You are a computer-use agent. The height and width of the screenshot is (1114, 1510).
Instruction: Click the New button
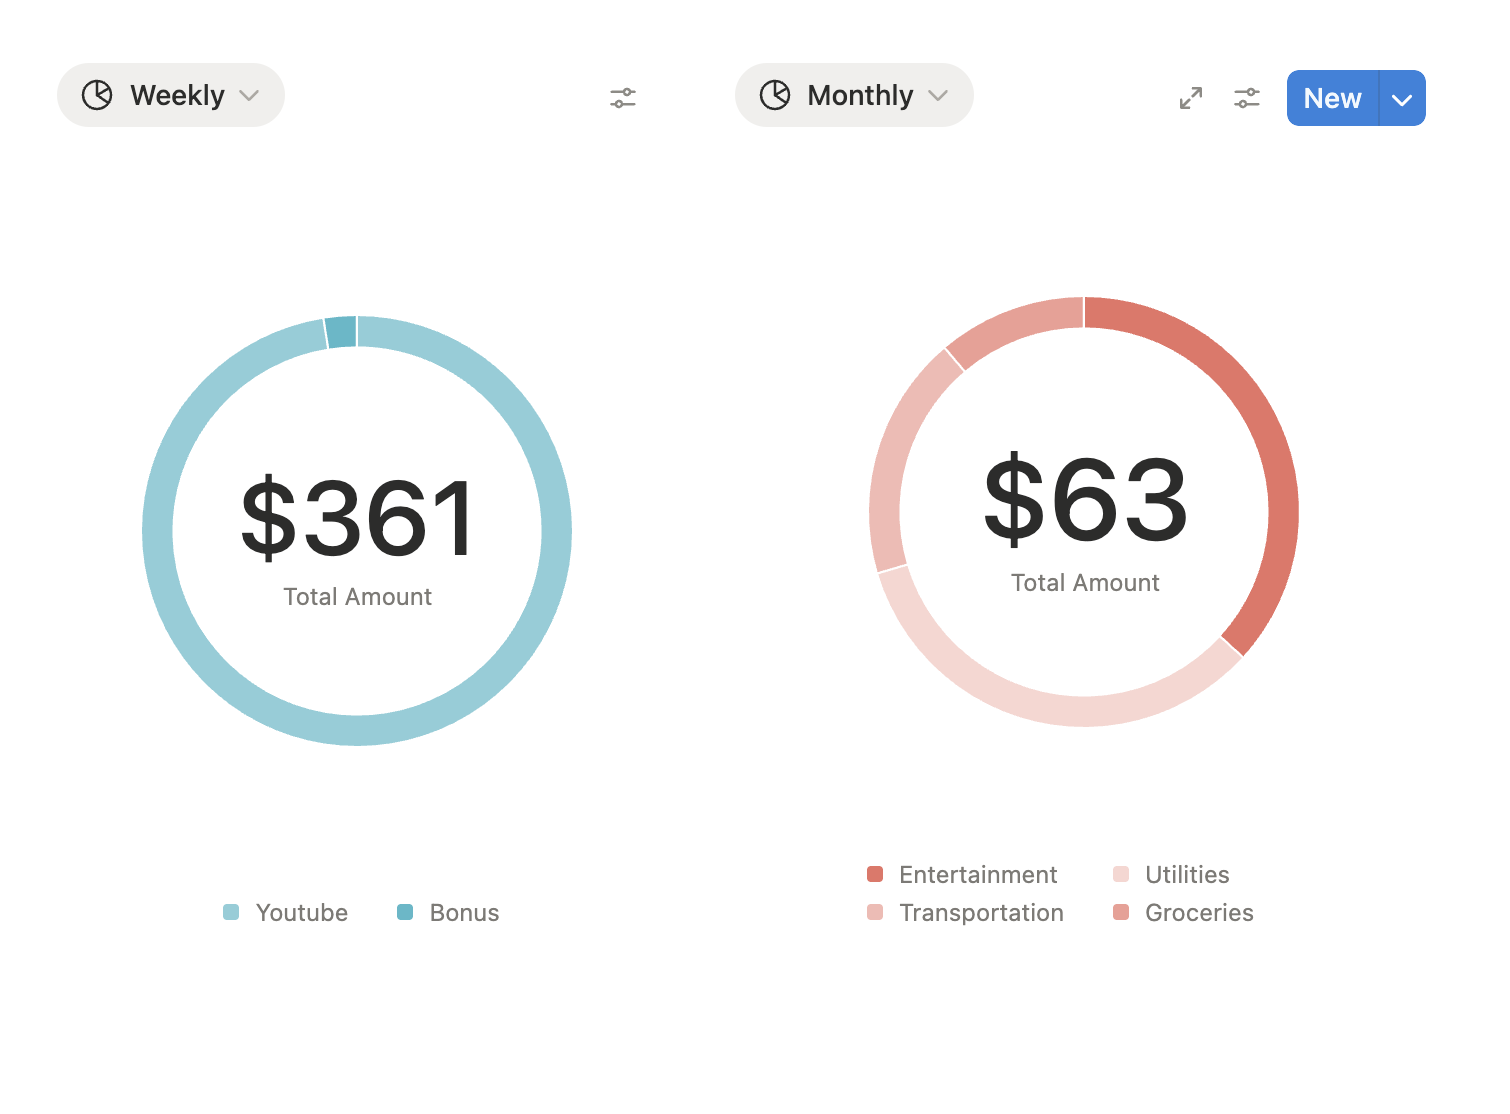(x=1332, y=99)
